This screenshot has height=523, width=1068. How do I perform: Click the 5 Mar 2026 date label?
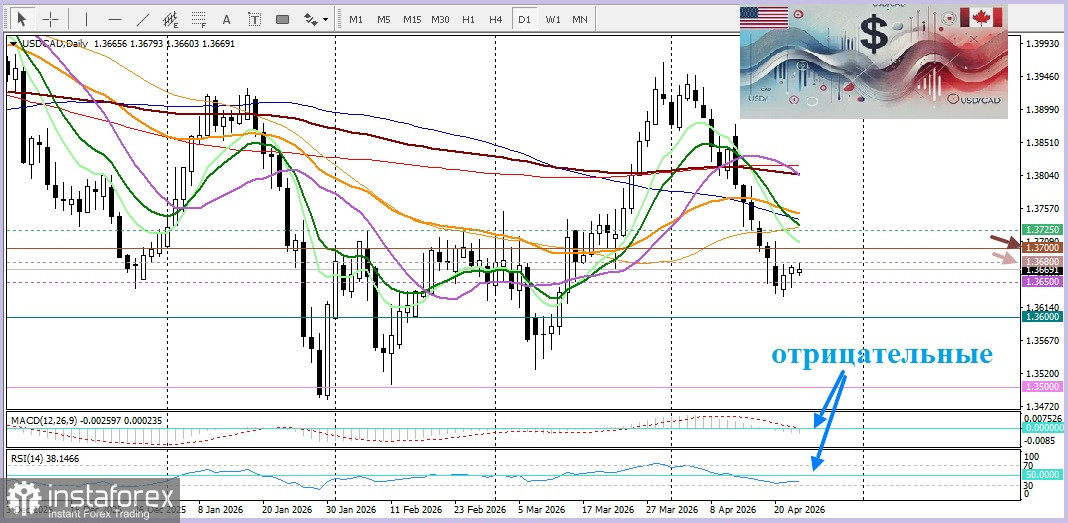tap(541, 509)
